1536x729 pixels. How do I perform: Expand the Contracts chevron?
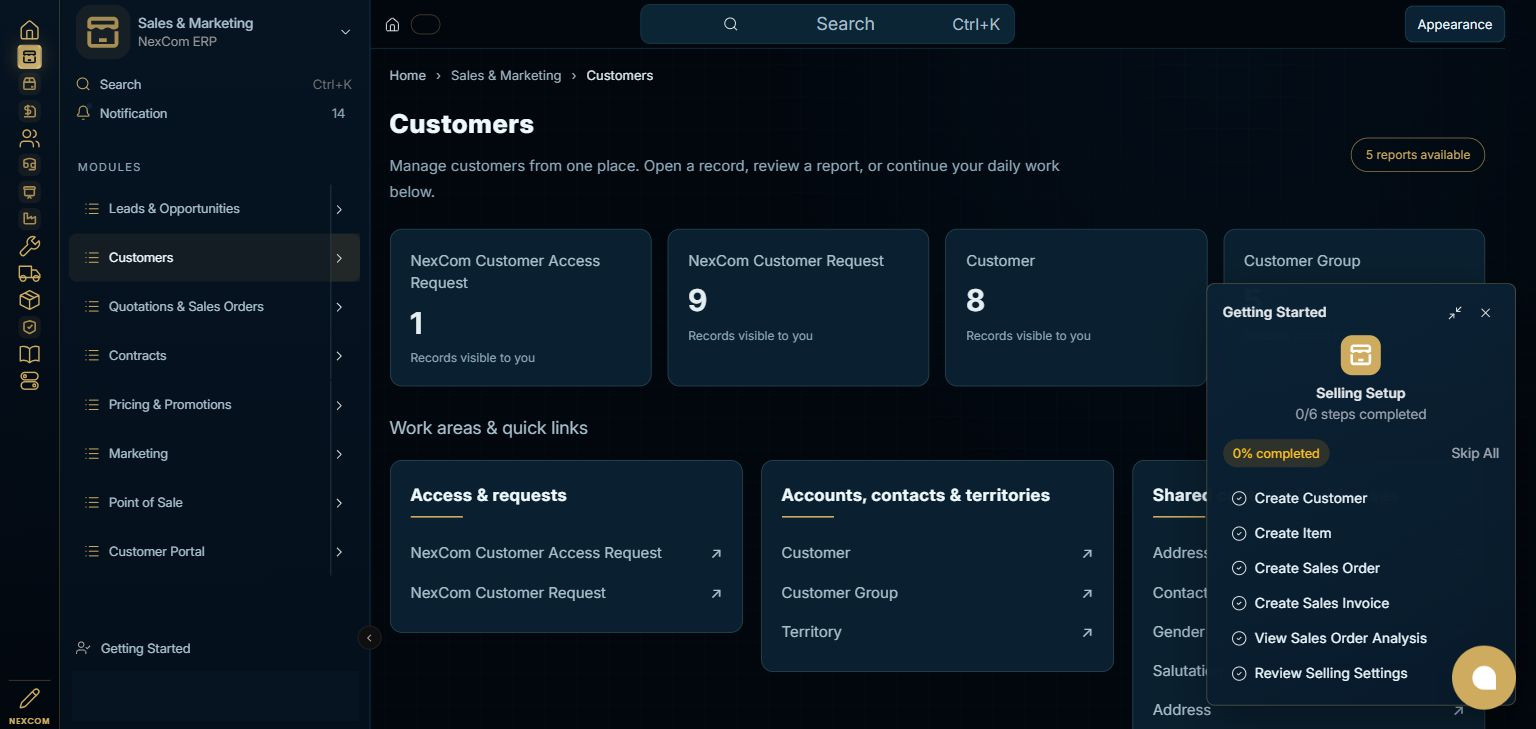coord(339,356)
